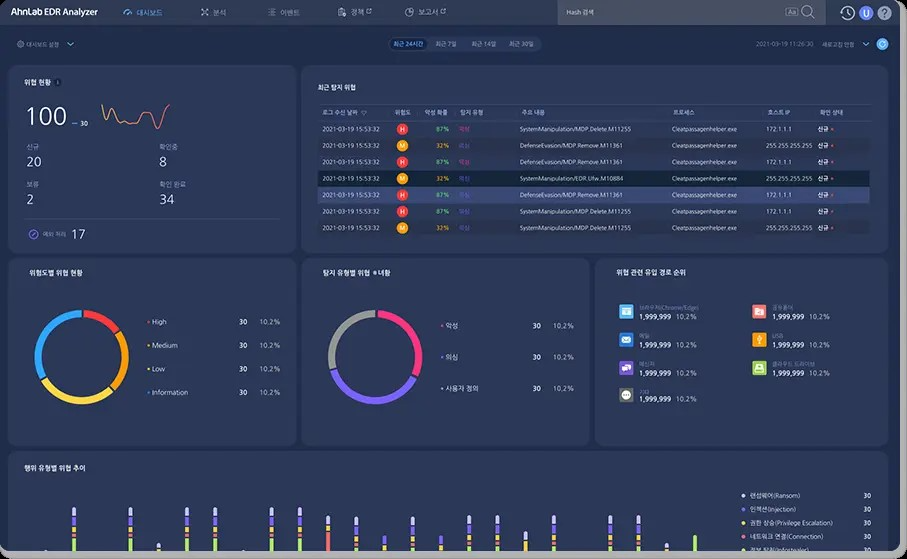
Task: Click the help question mark icon
Action: (884, 13)
